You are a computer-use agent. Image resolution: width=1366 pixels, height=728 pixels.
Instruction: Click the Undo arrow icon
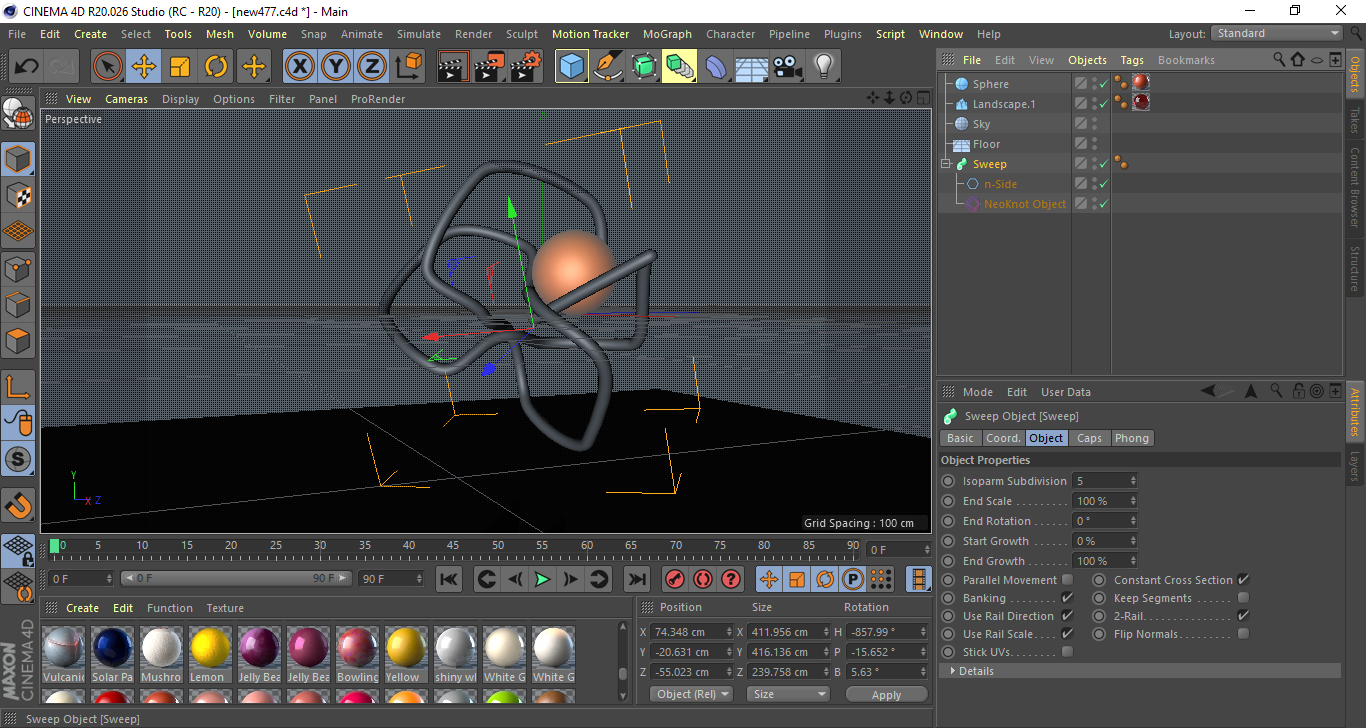(x=27, y=67)
